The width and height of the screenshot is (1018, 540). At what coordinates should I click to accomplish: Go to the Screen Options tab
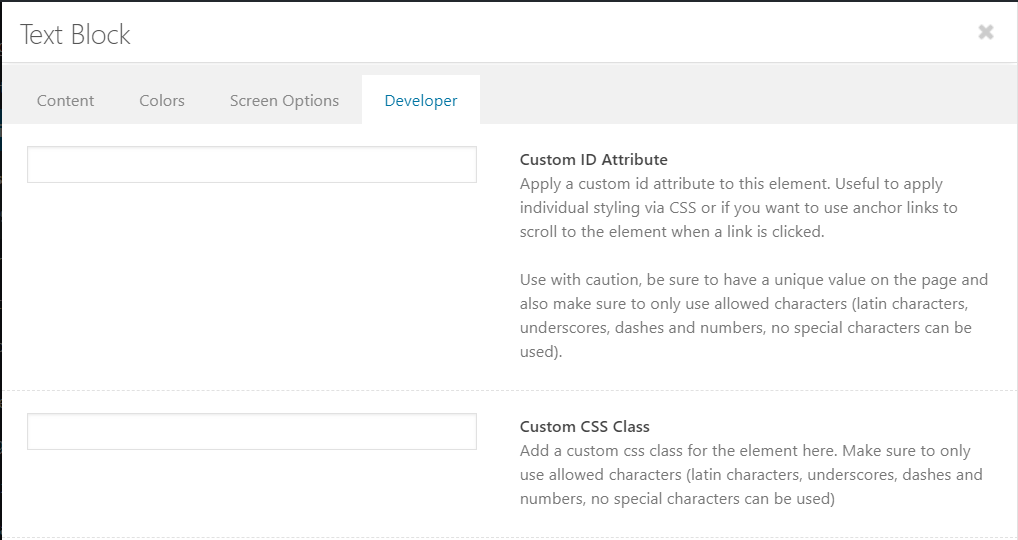click(x=284, y=100)
